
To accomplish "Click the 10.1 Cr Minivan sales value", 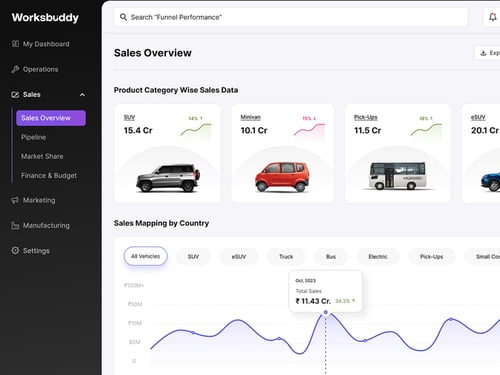I will [254, 130].
